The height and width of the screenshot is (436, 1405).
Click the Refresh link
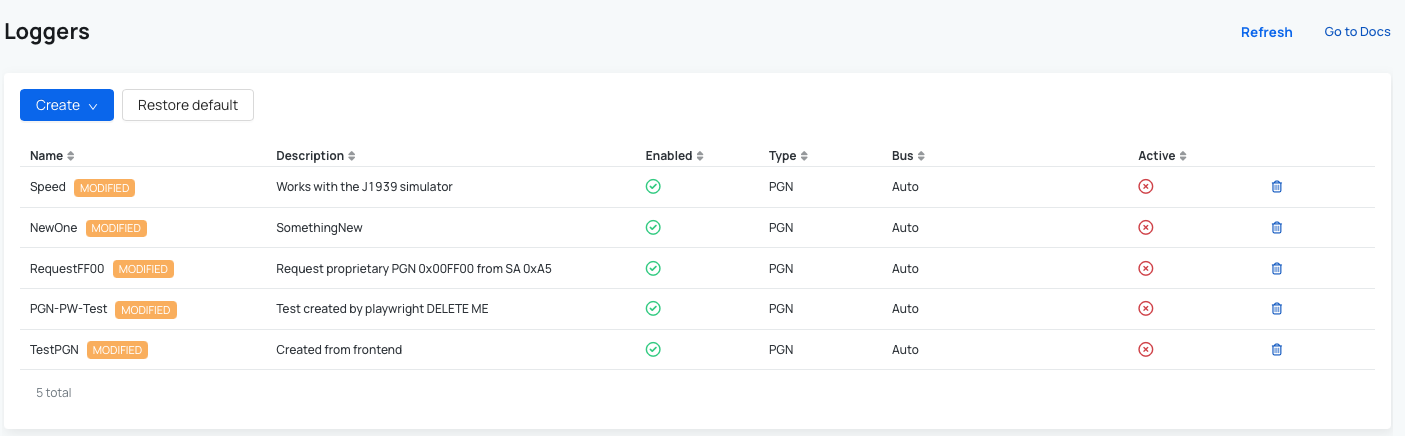1266,32
